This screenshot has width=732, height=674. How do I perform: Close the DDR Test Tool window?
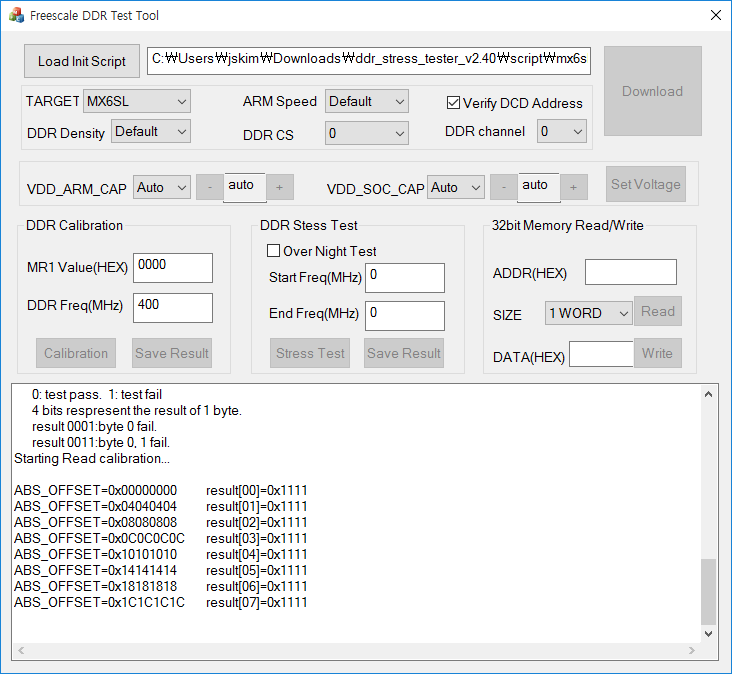[715, 15]
